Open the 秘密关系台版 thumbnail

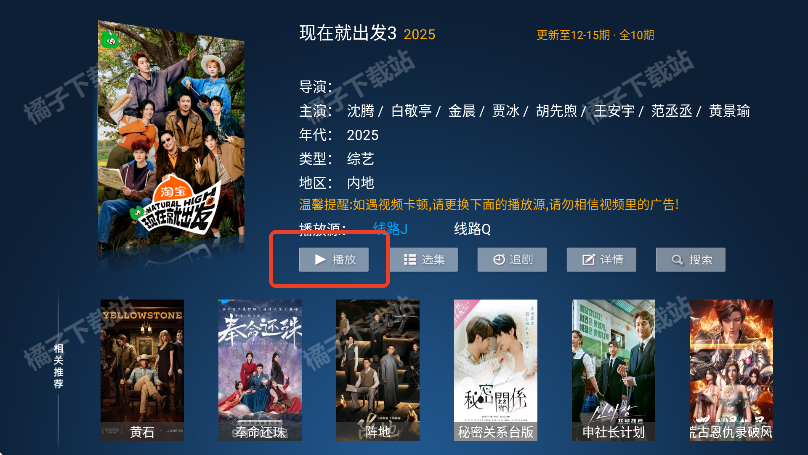pyautogui.click(x=495, y=370)
